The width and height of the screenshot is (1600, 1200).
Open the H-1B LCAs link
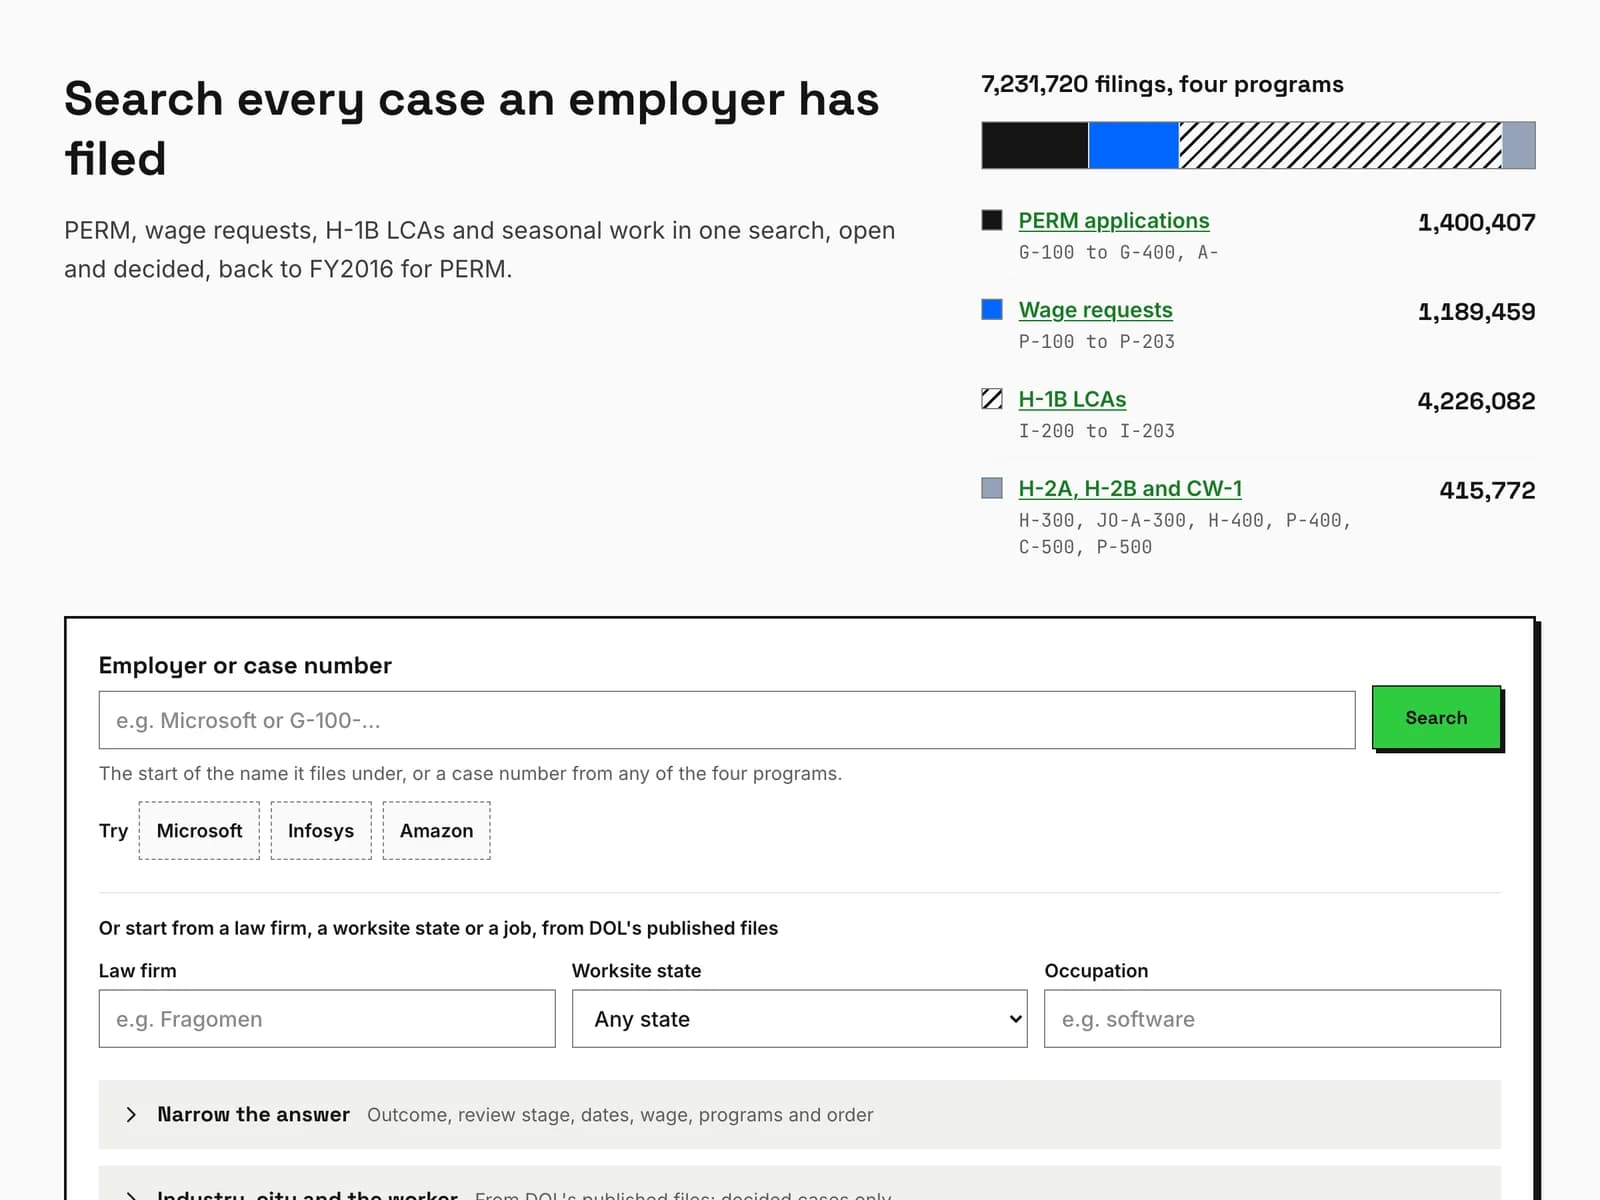[1072, 399]
